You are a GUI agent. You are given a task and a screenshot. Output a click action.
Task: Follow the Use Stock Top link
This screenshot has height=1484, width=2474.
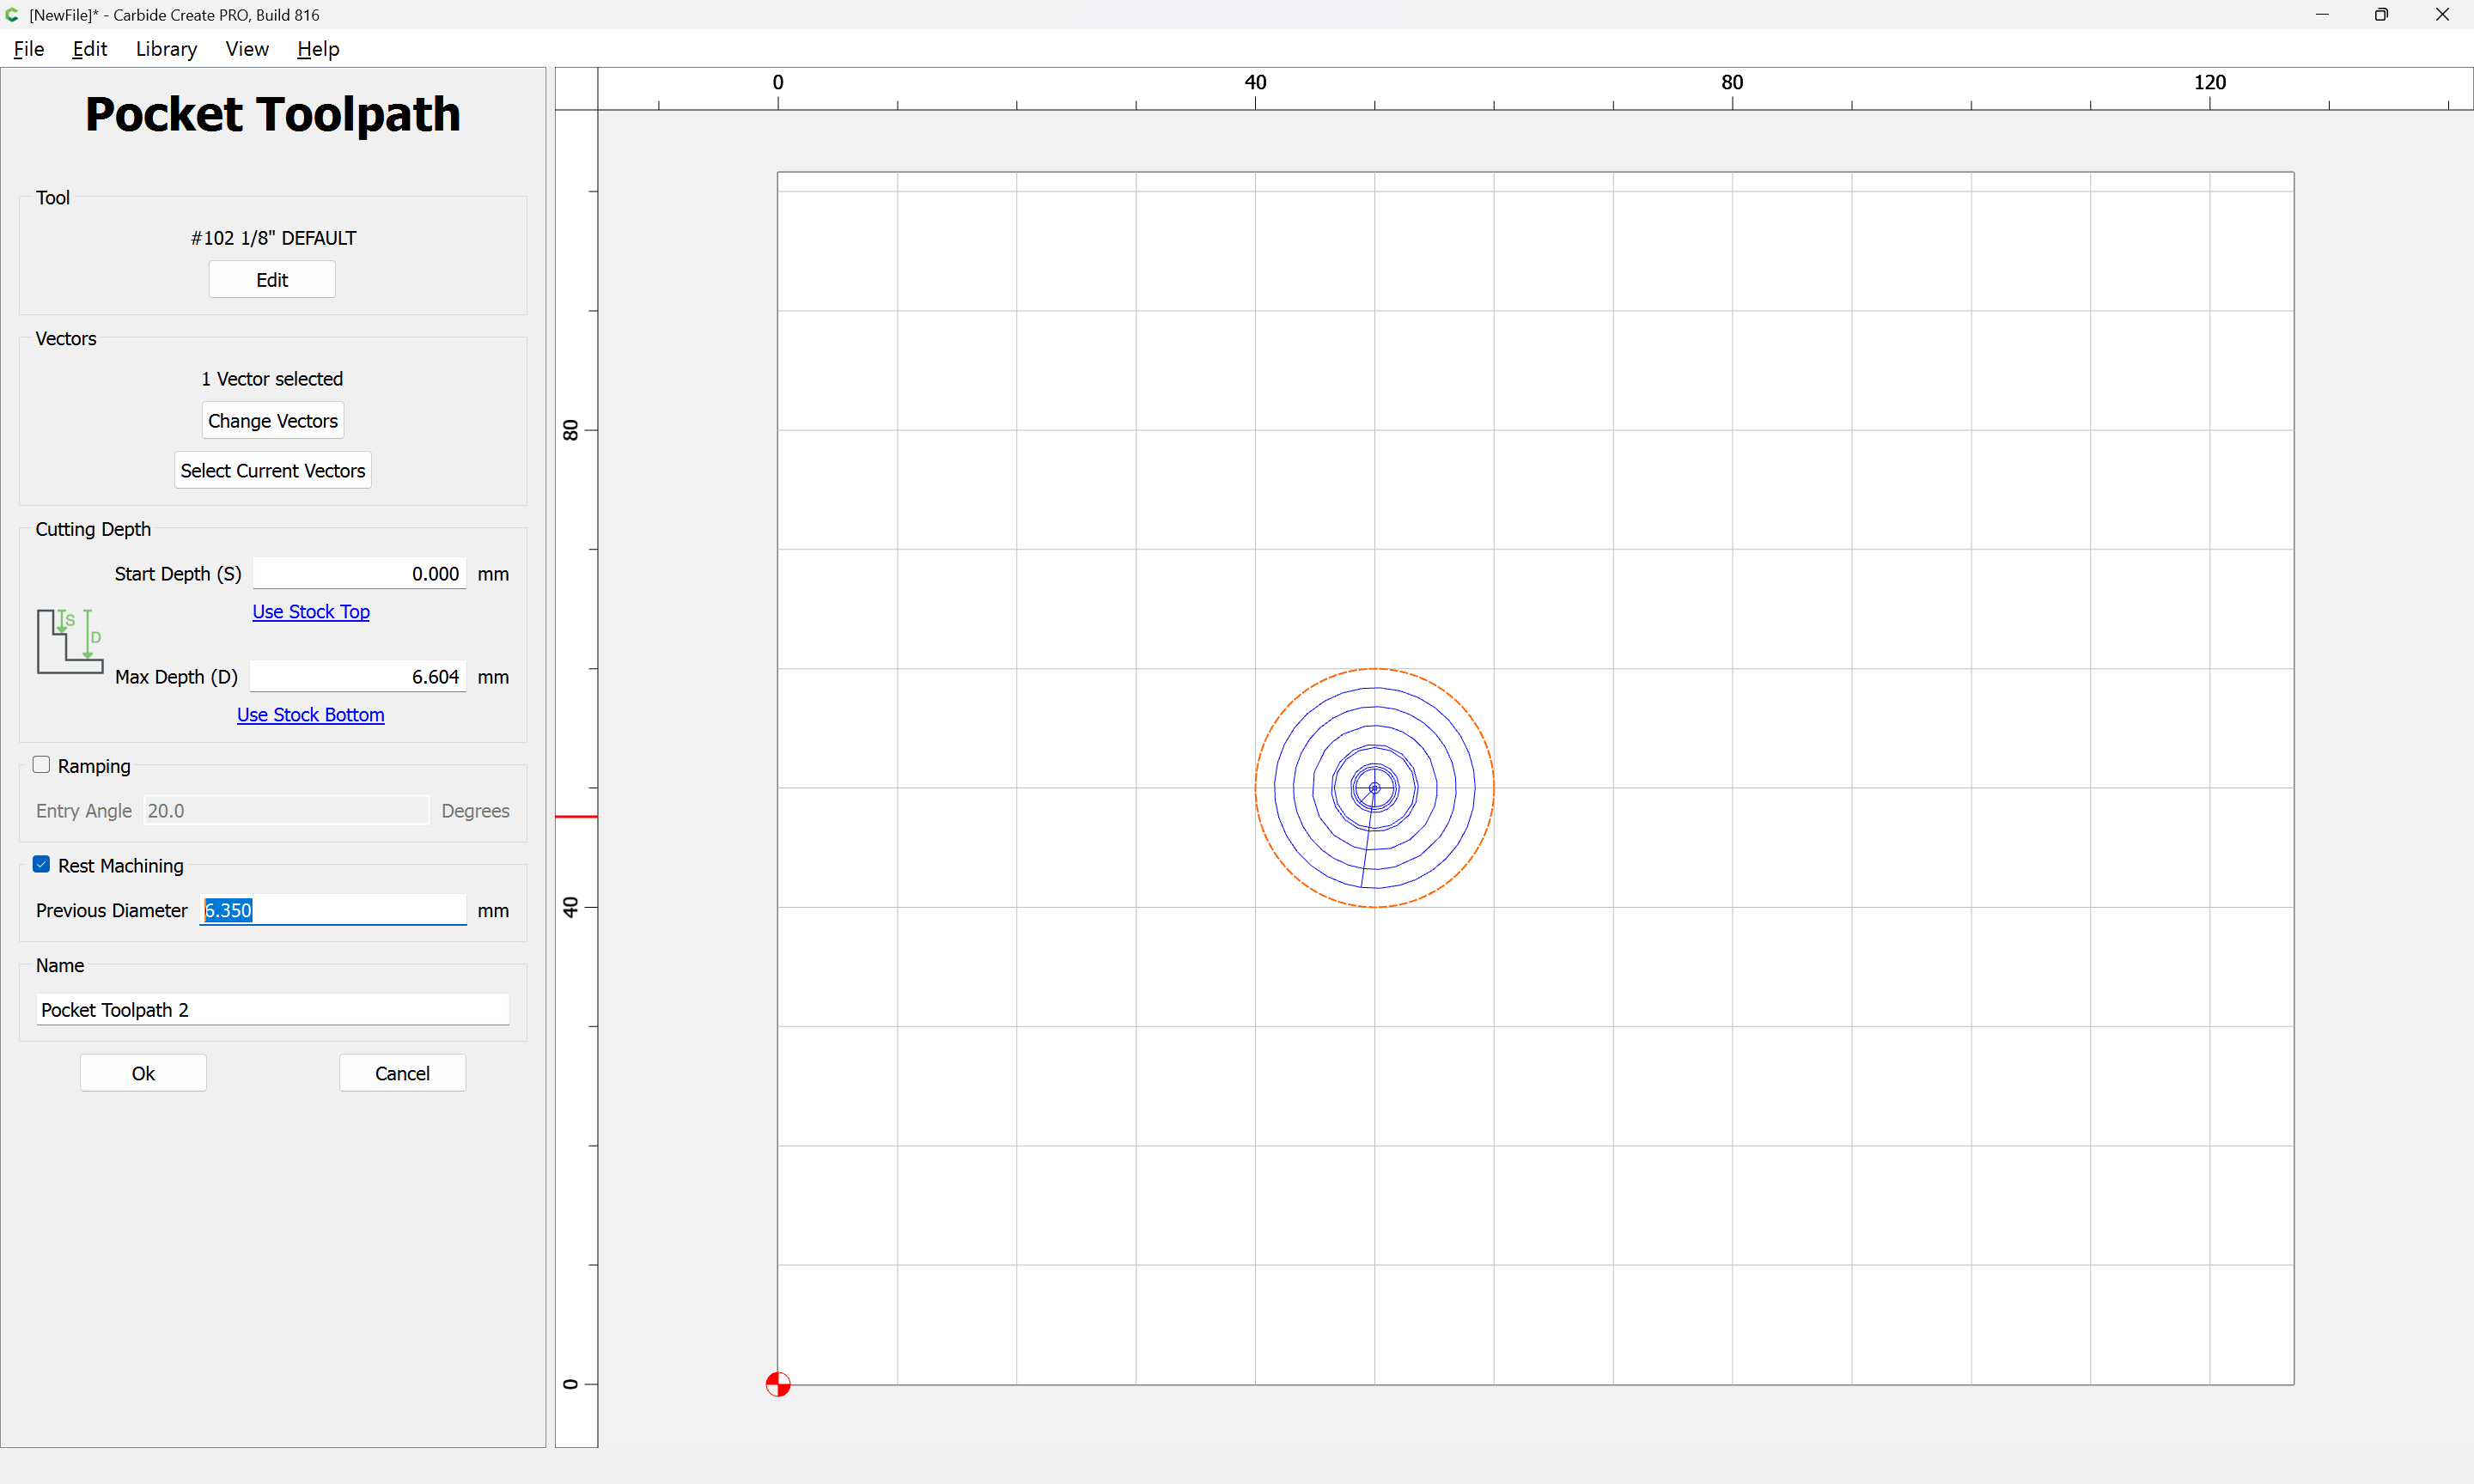coord(310,611)
